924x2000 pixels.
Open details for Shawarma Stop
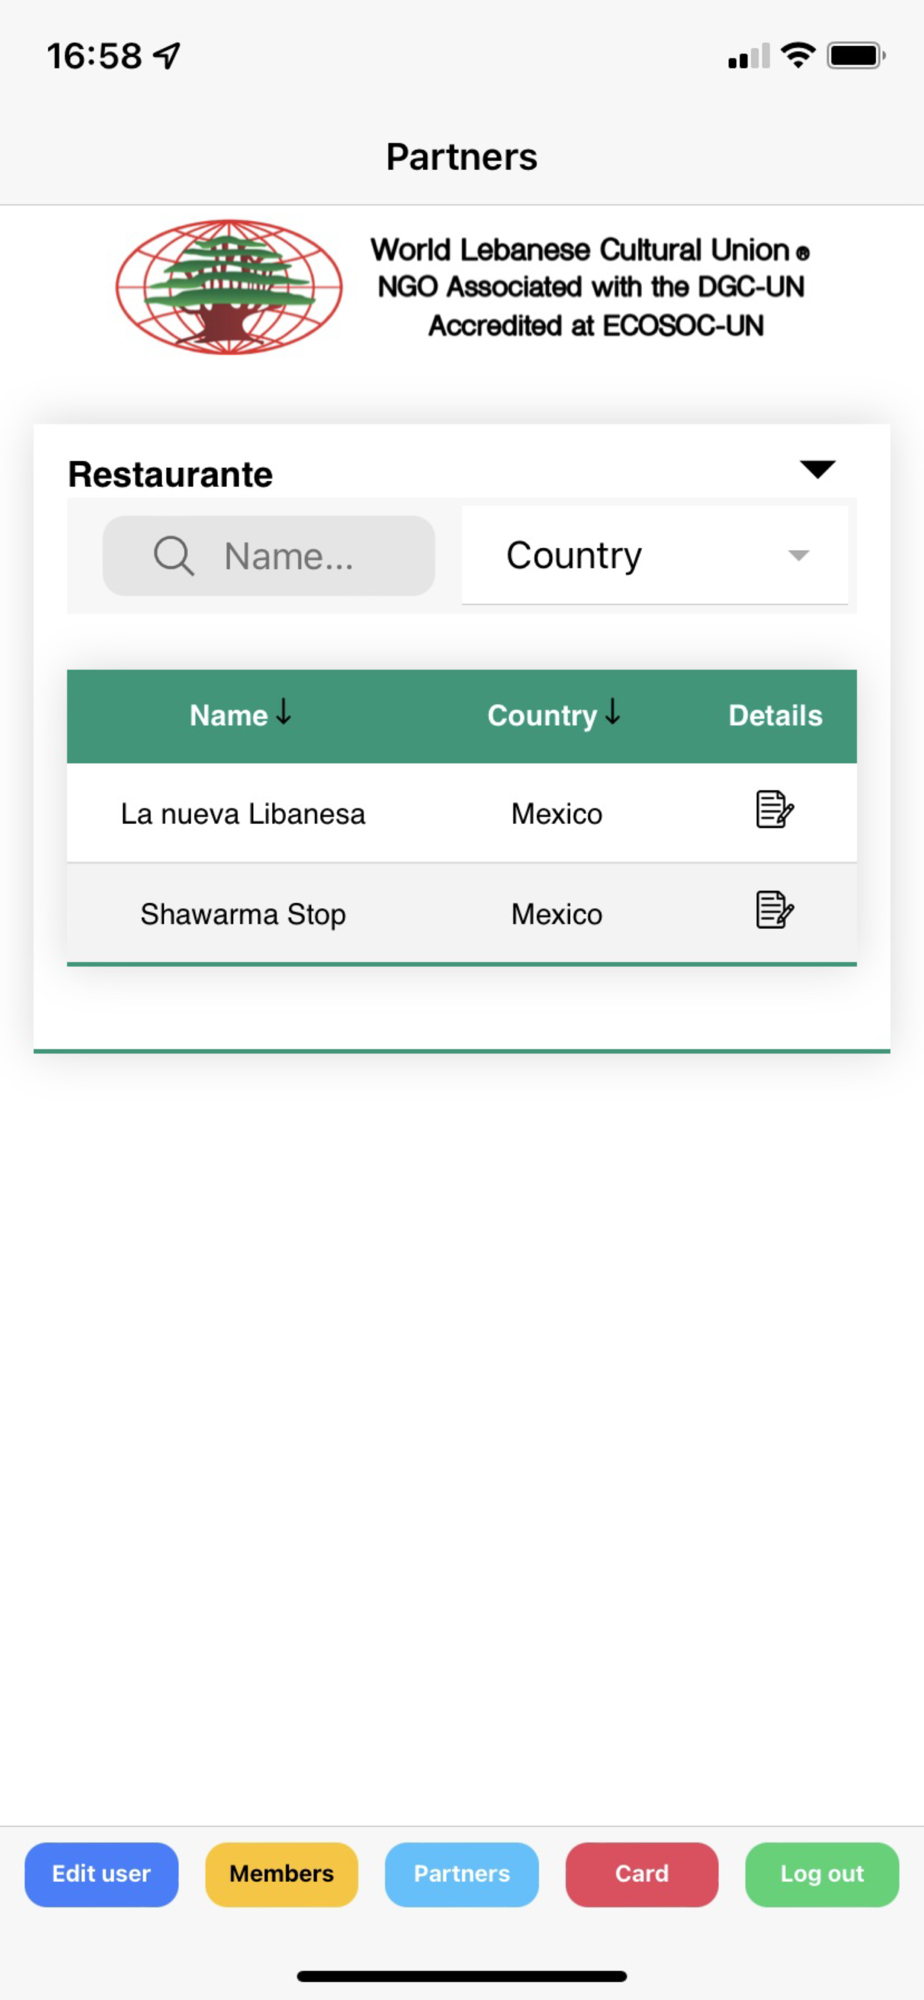coord(775,910)
